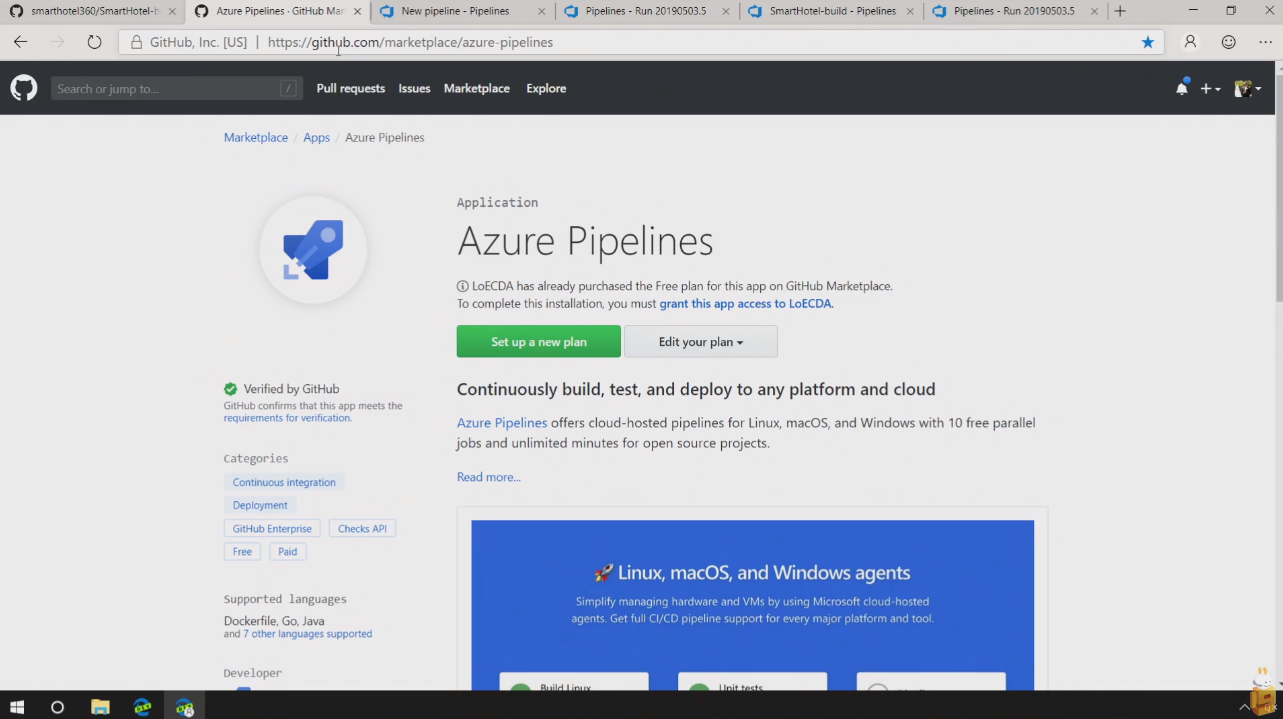The height and width of the screenshot is (719, 1283).
Task: Switch to the SmartHotel-build Pipelines tab
Action: (x=832, y=11)
